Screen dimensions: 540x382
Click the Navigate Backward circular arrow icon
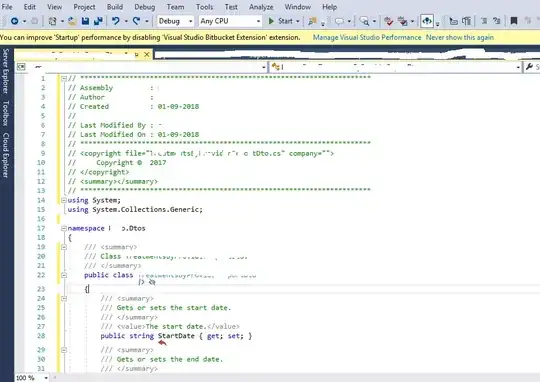[14, 21]
